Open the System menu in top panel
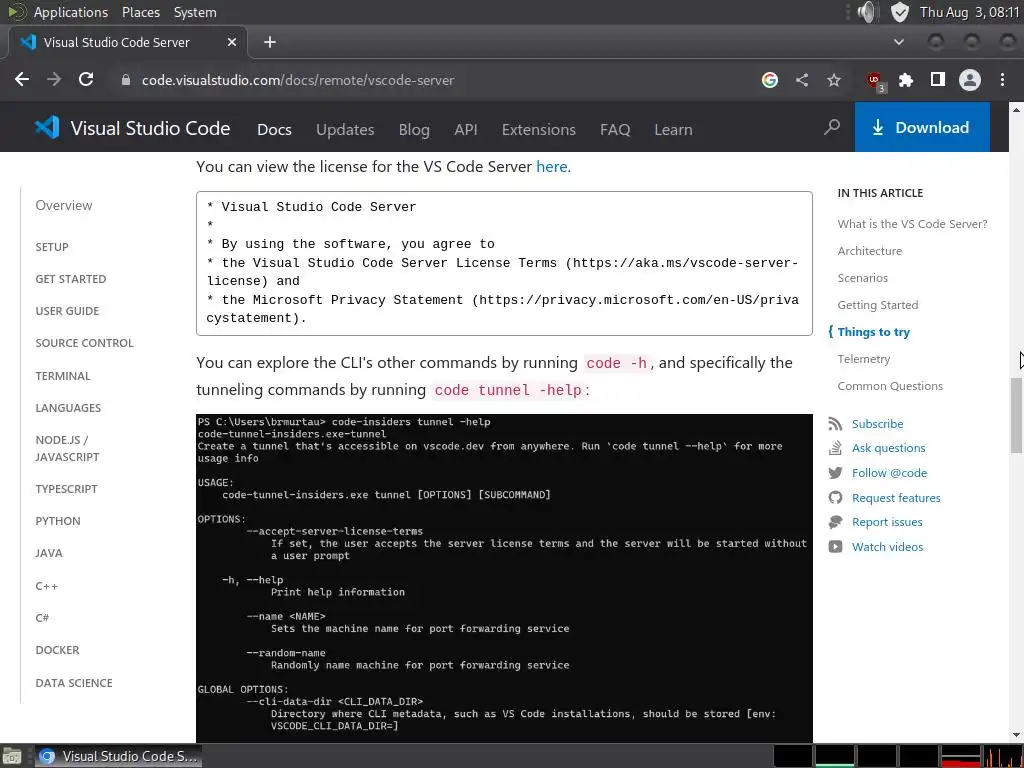The image size is (1024, 768). (x=195, y=12)
